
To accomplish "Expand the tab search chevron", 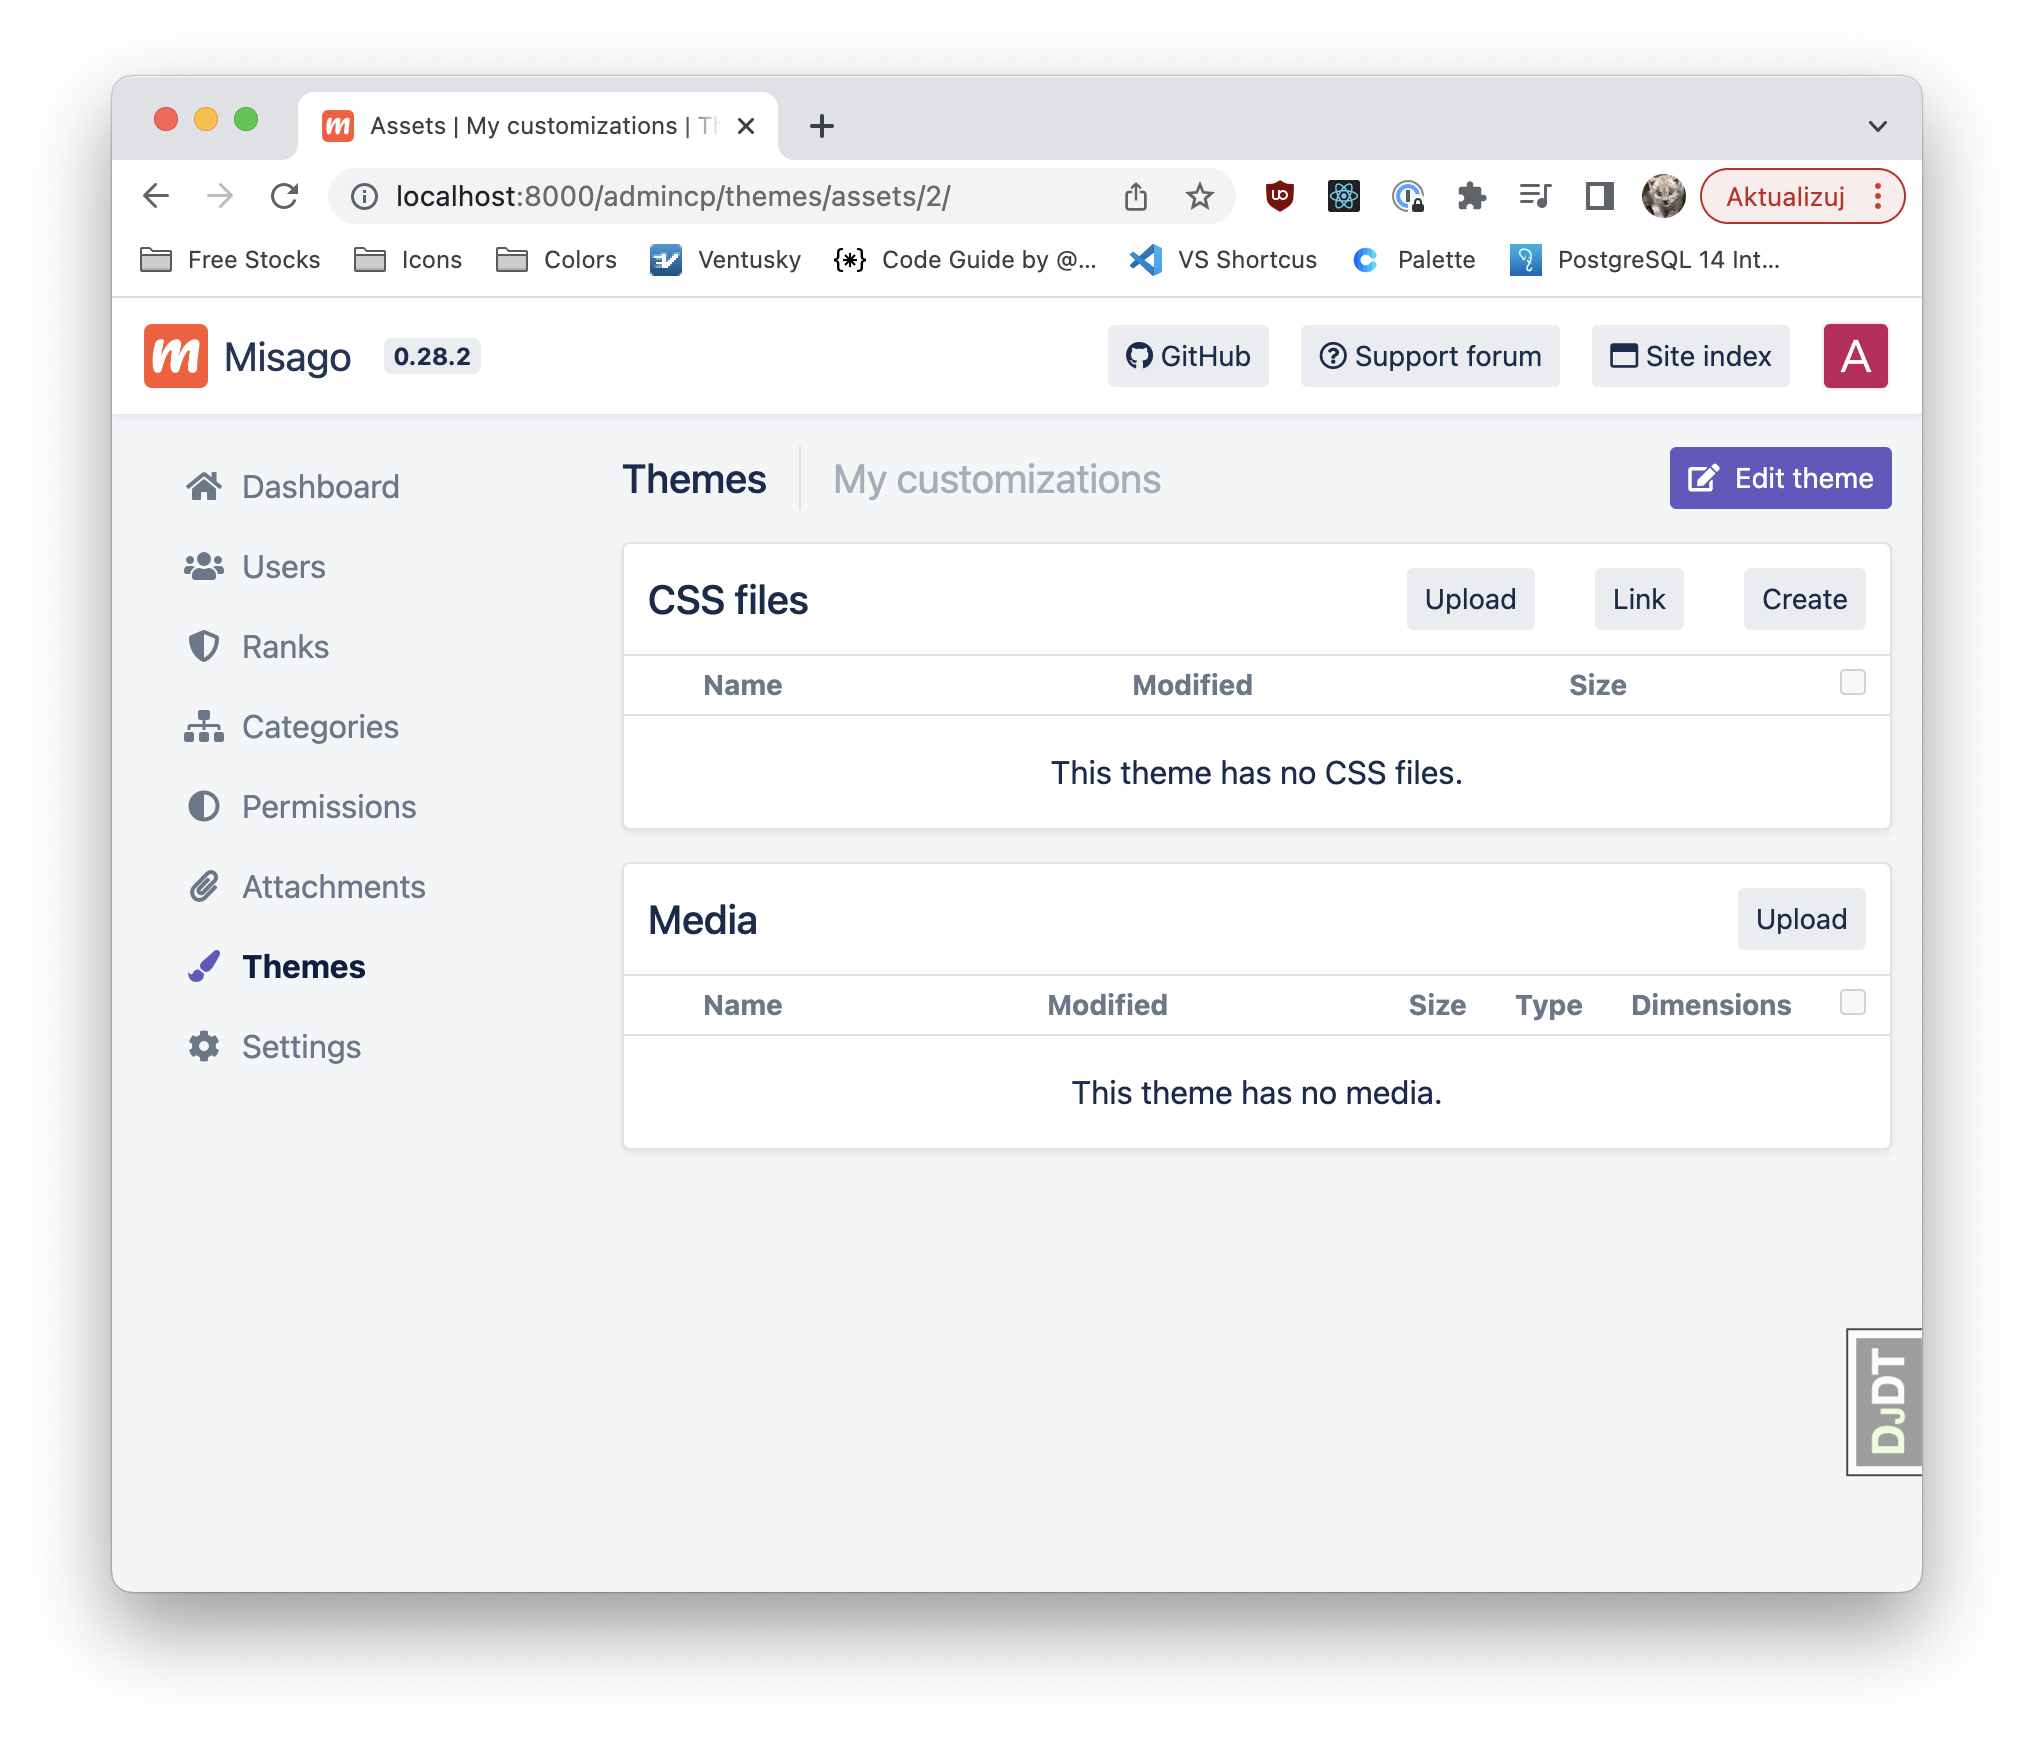I will point(1877,126).
